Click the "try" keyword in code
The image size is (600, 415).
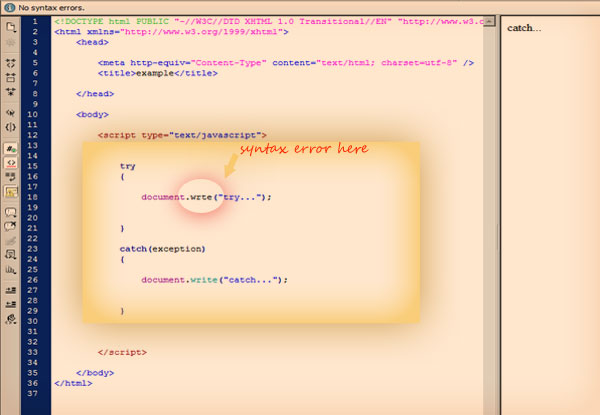127,166
